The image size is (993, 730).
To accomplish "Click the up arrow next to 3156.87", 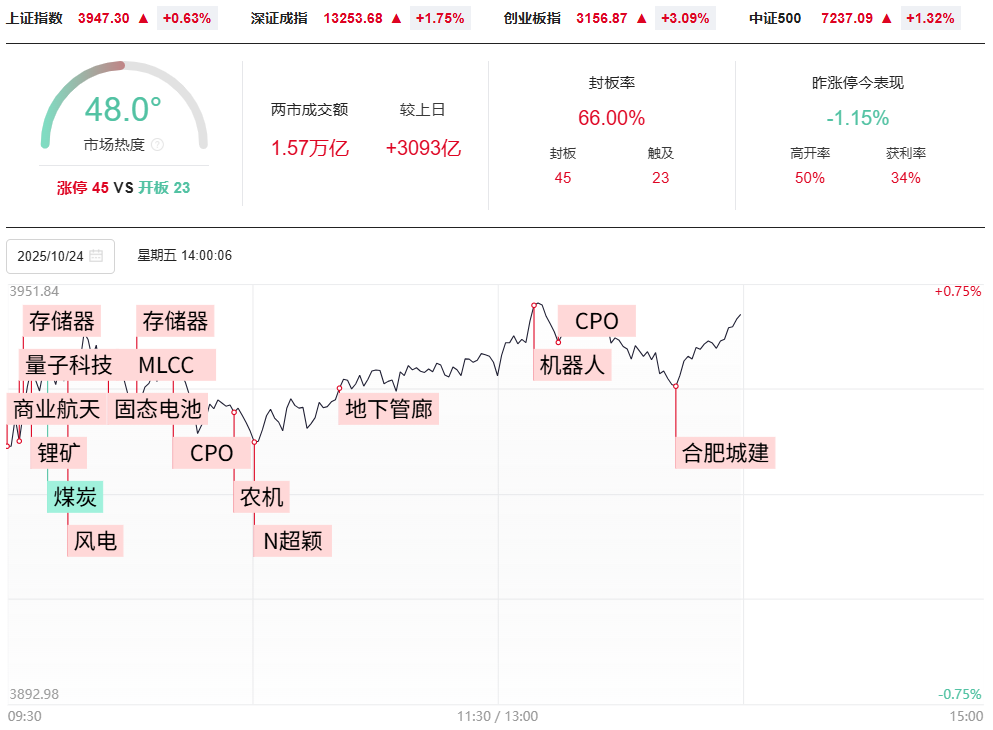I will coord(642,18).
